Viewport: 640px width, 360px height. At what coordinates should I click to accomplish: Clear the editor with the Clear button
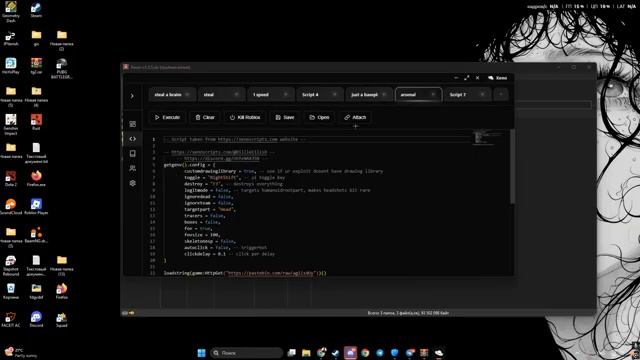tap(205, 118)
